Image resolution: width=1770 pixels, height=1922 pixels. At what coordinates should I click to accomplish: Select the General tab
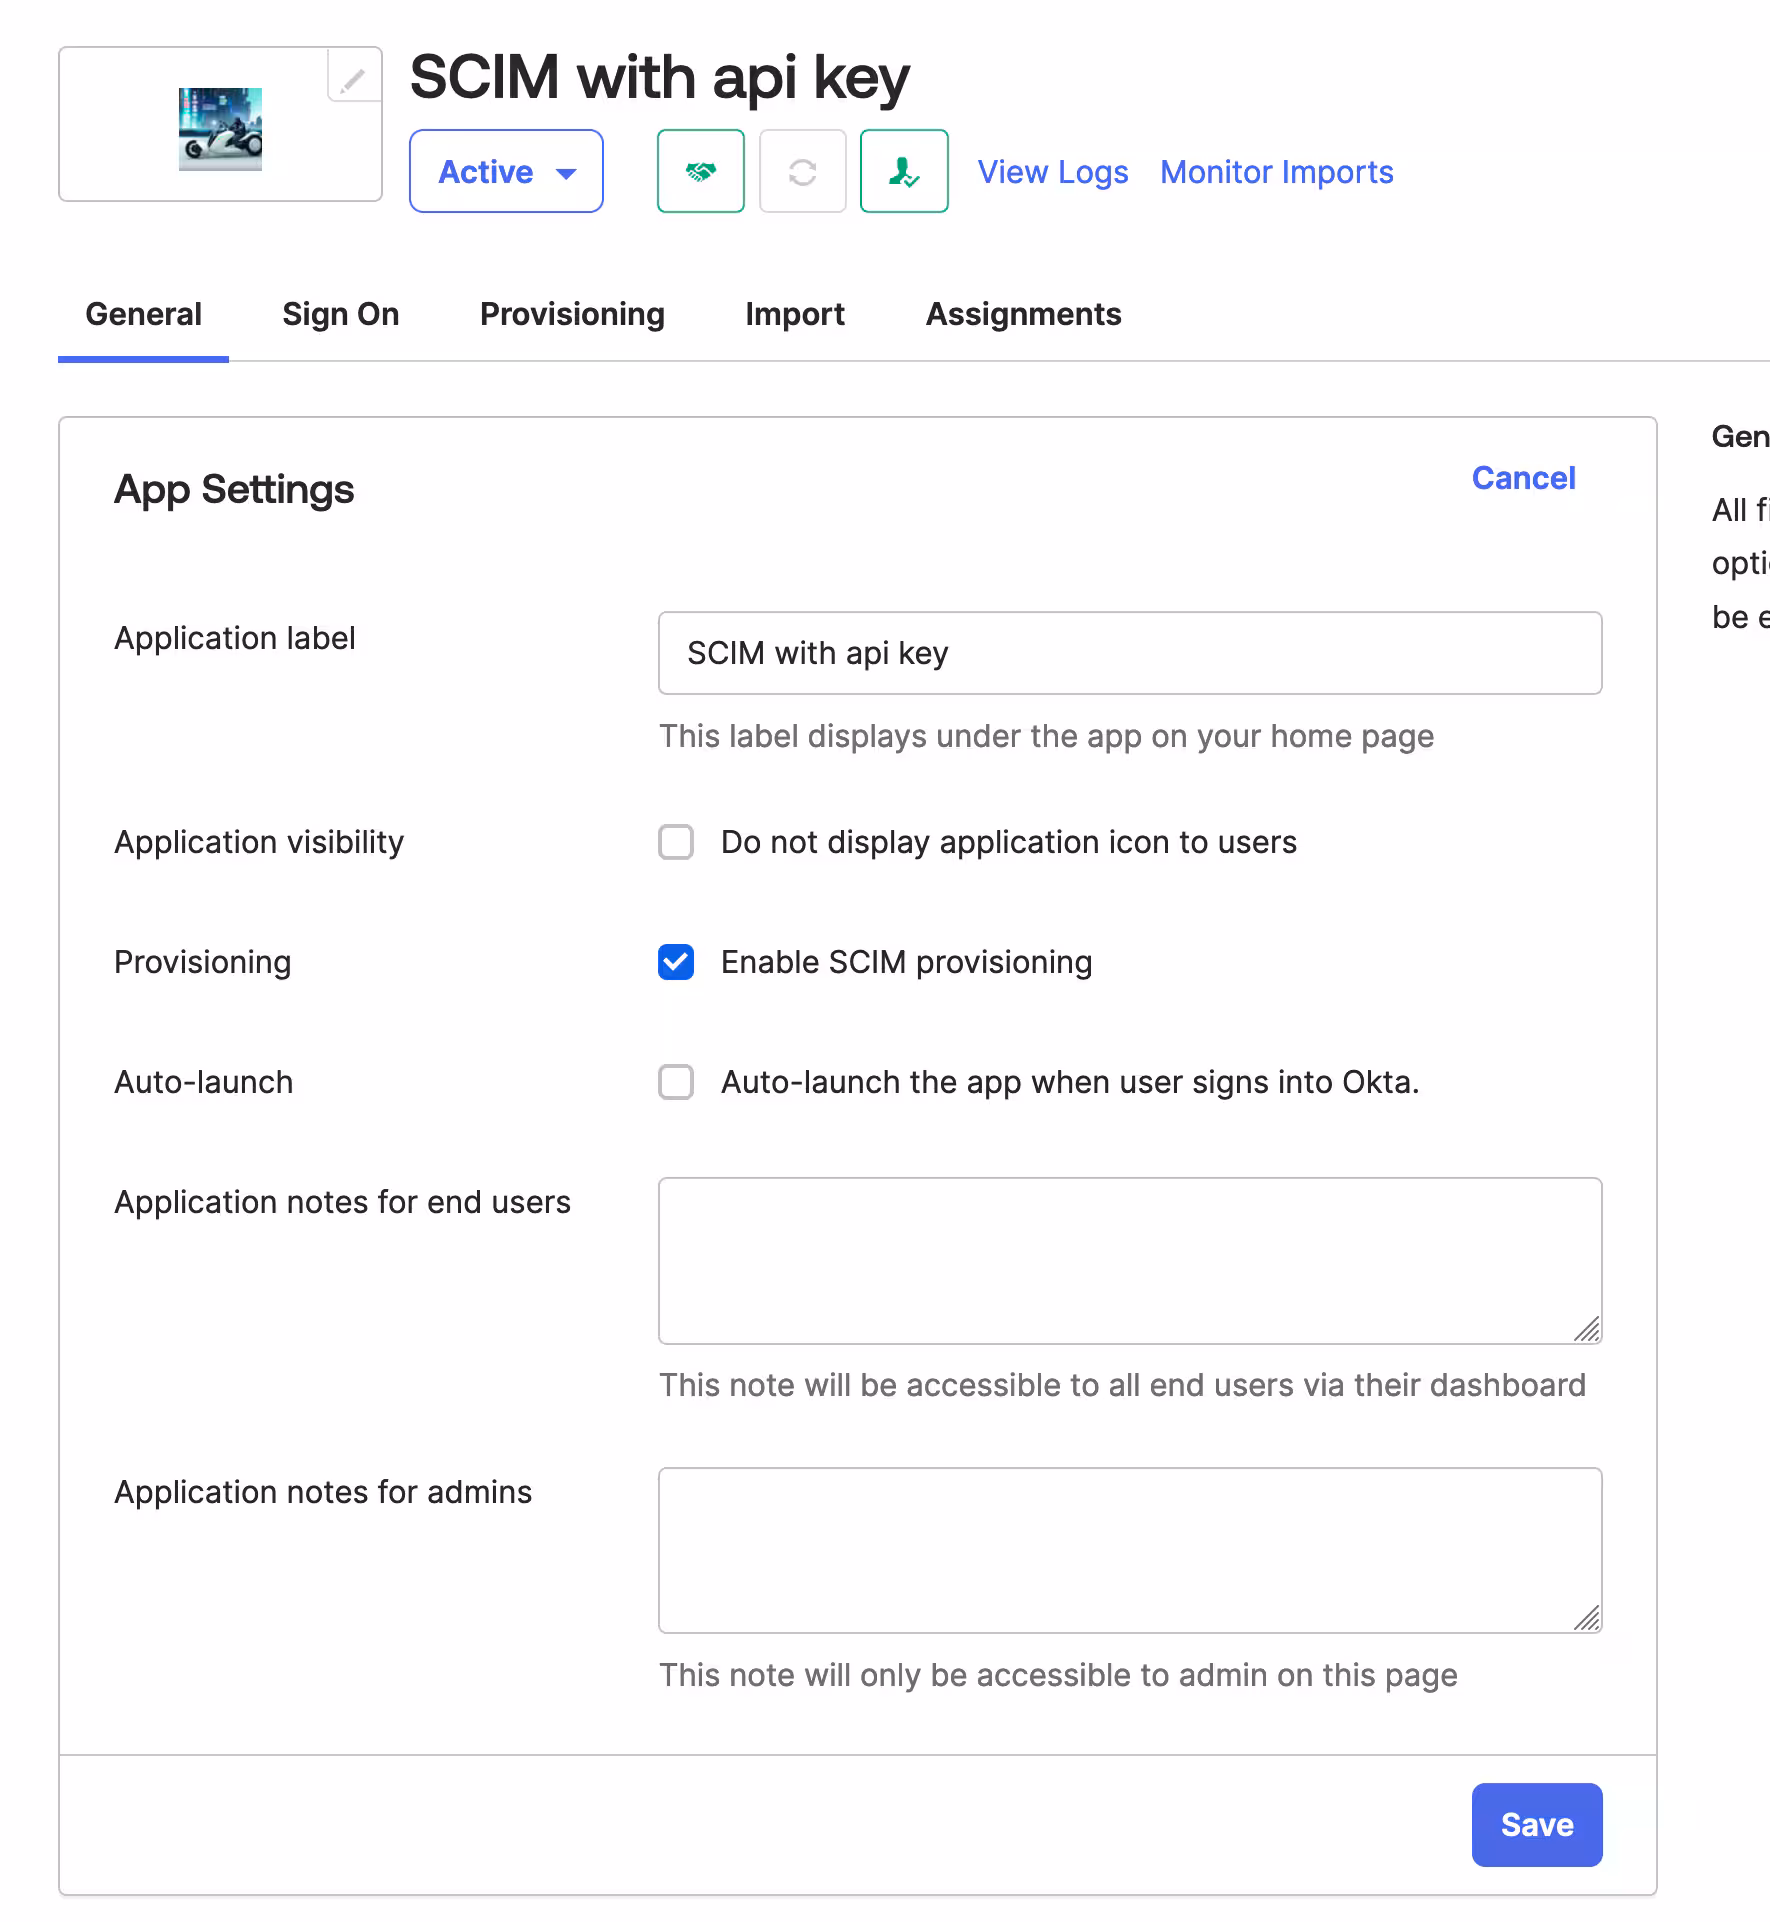click(143, 313)
